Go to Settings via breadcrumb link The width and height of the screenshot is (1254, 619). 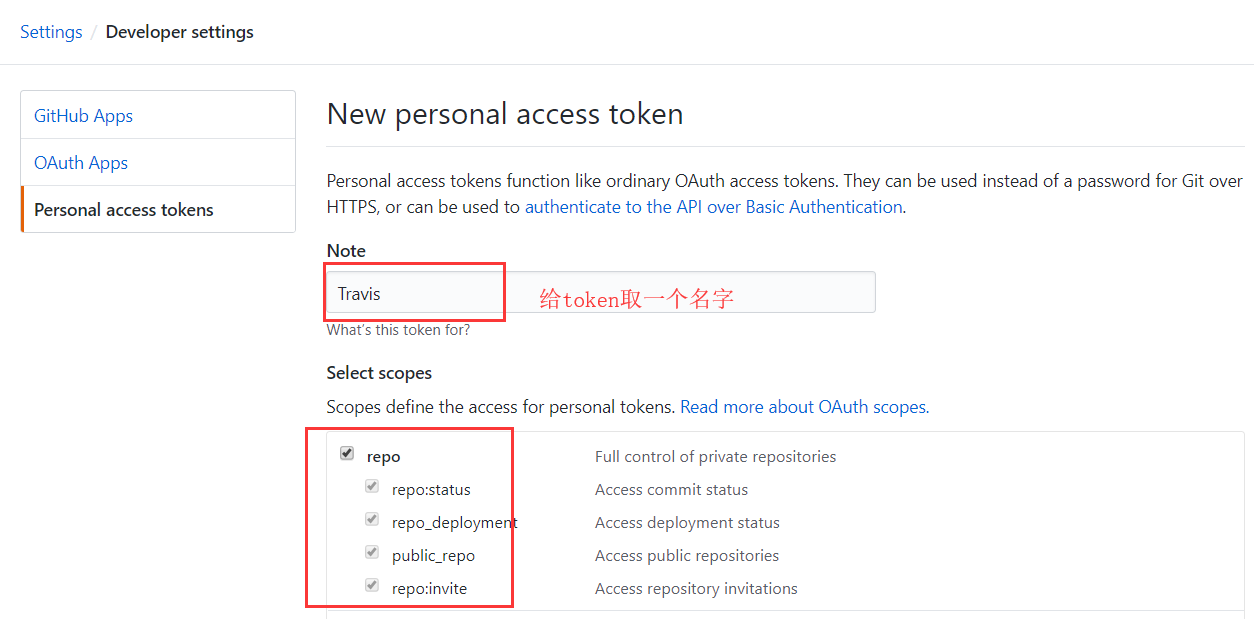pos(51,32)
